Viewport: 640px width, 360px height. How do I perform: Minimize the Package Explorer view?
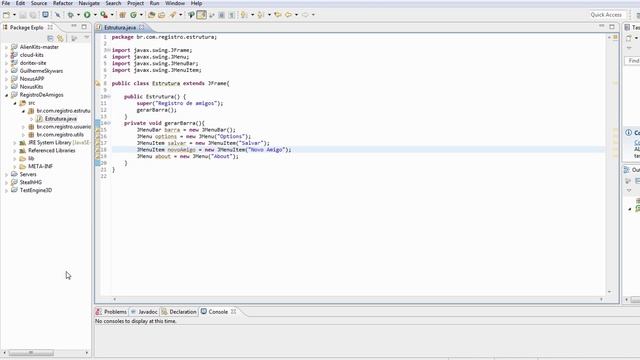point(74,27)
